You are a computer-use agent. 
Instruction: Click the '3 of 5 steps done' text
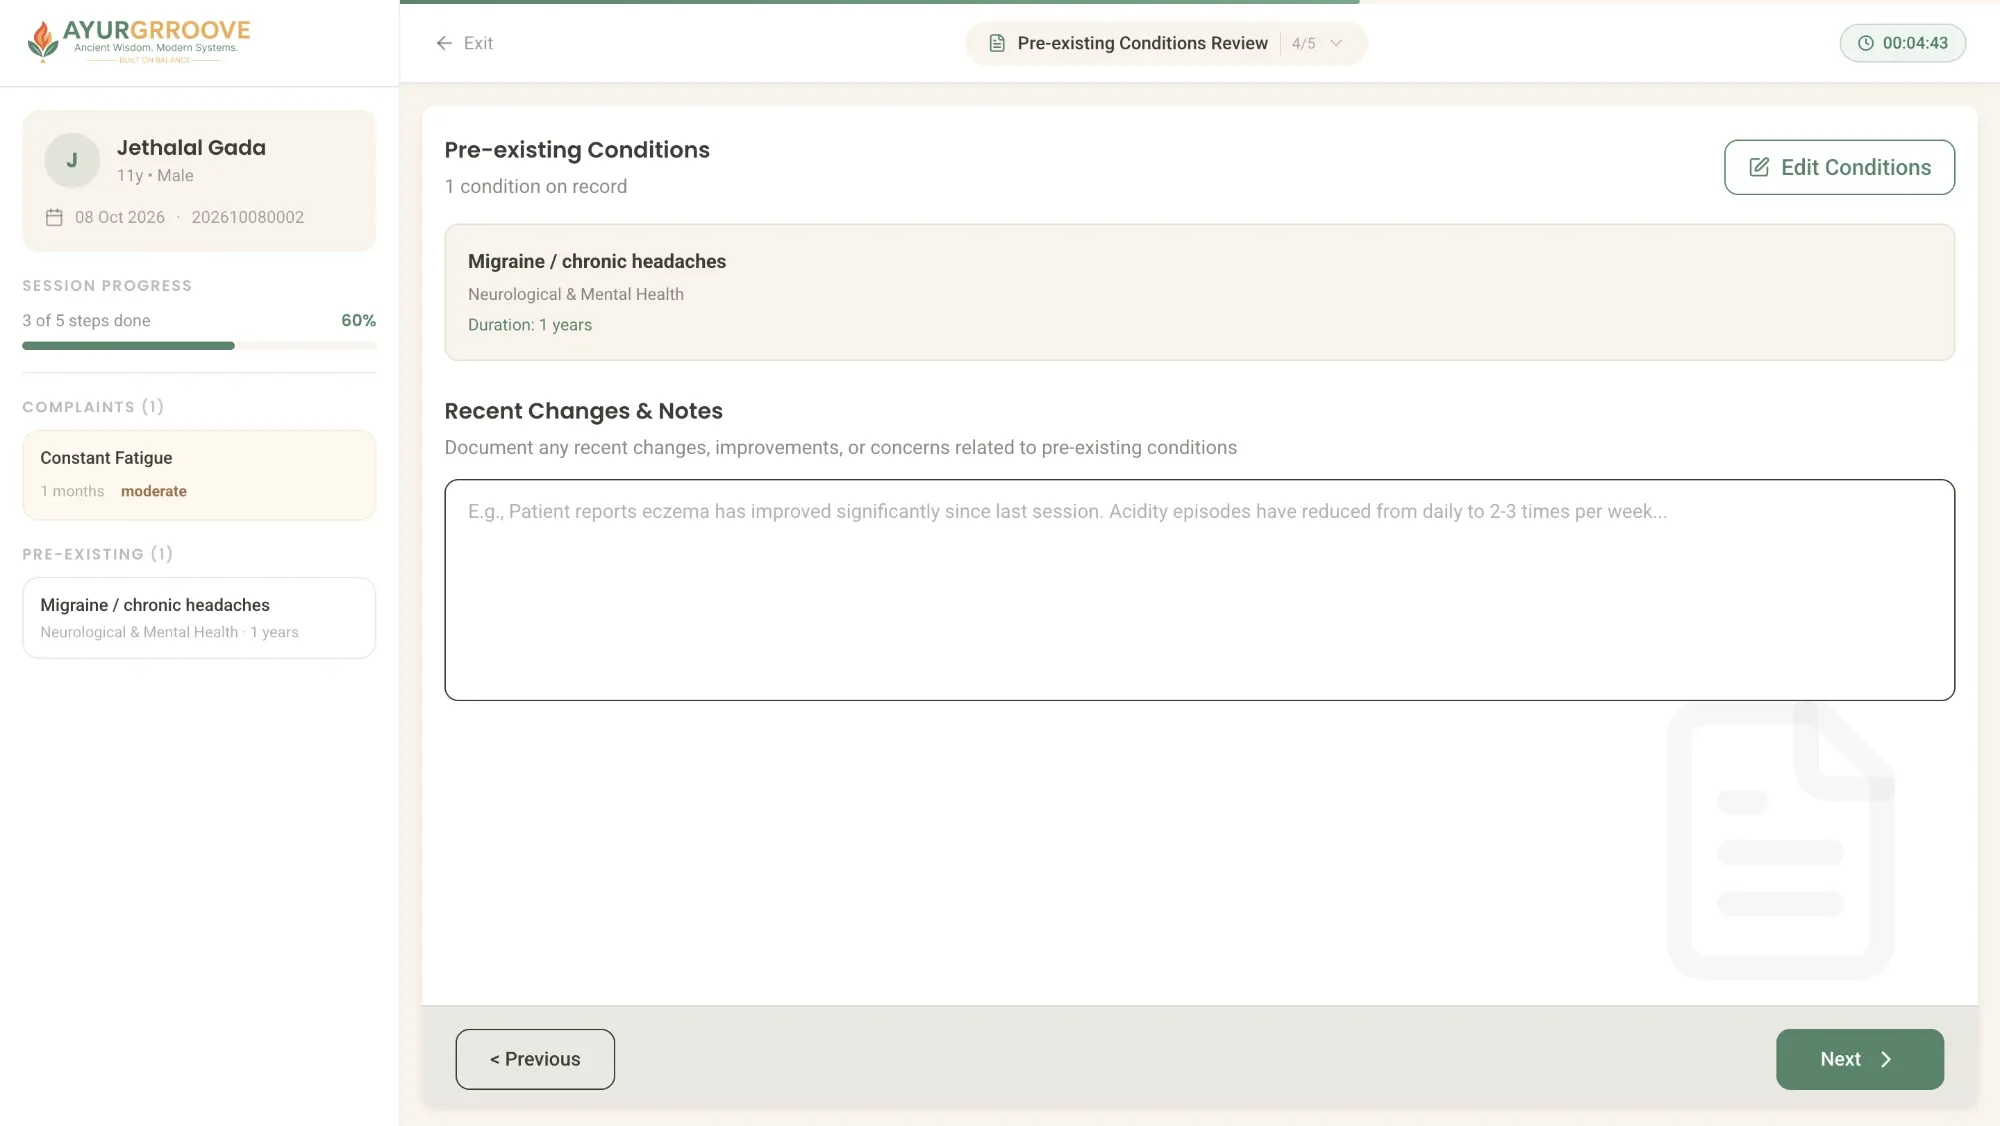86,320
